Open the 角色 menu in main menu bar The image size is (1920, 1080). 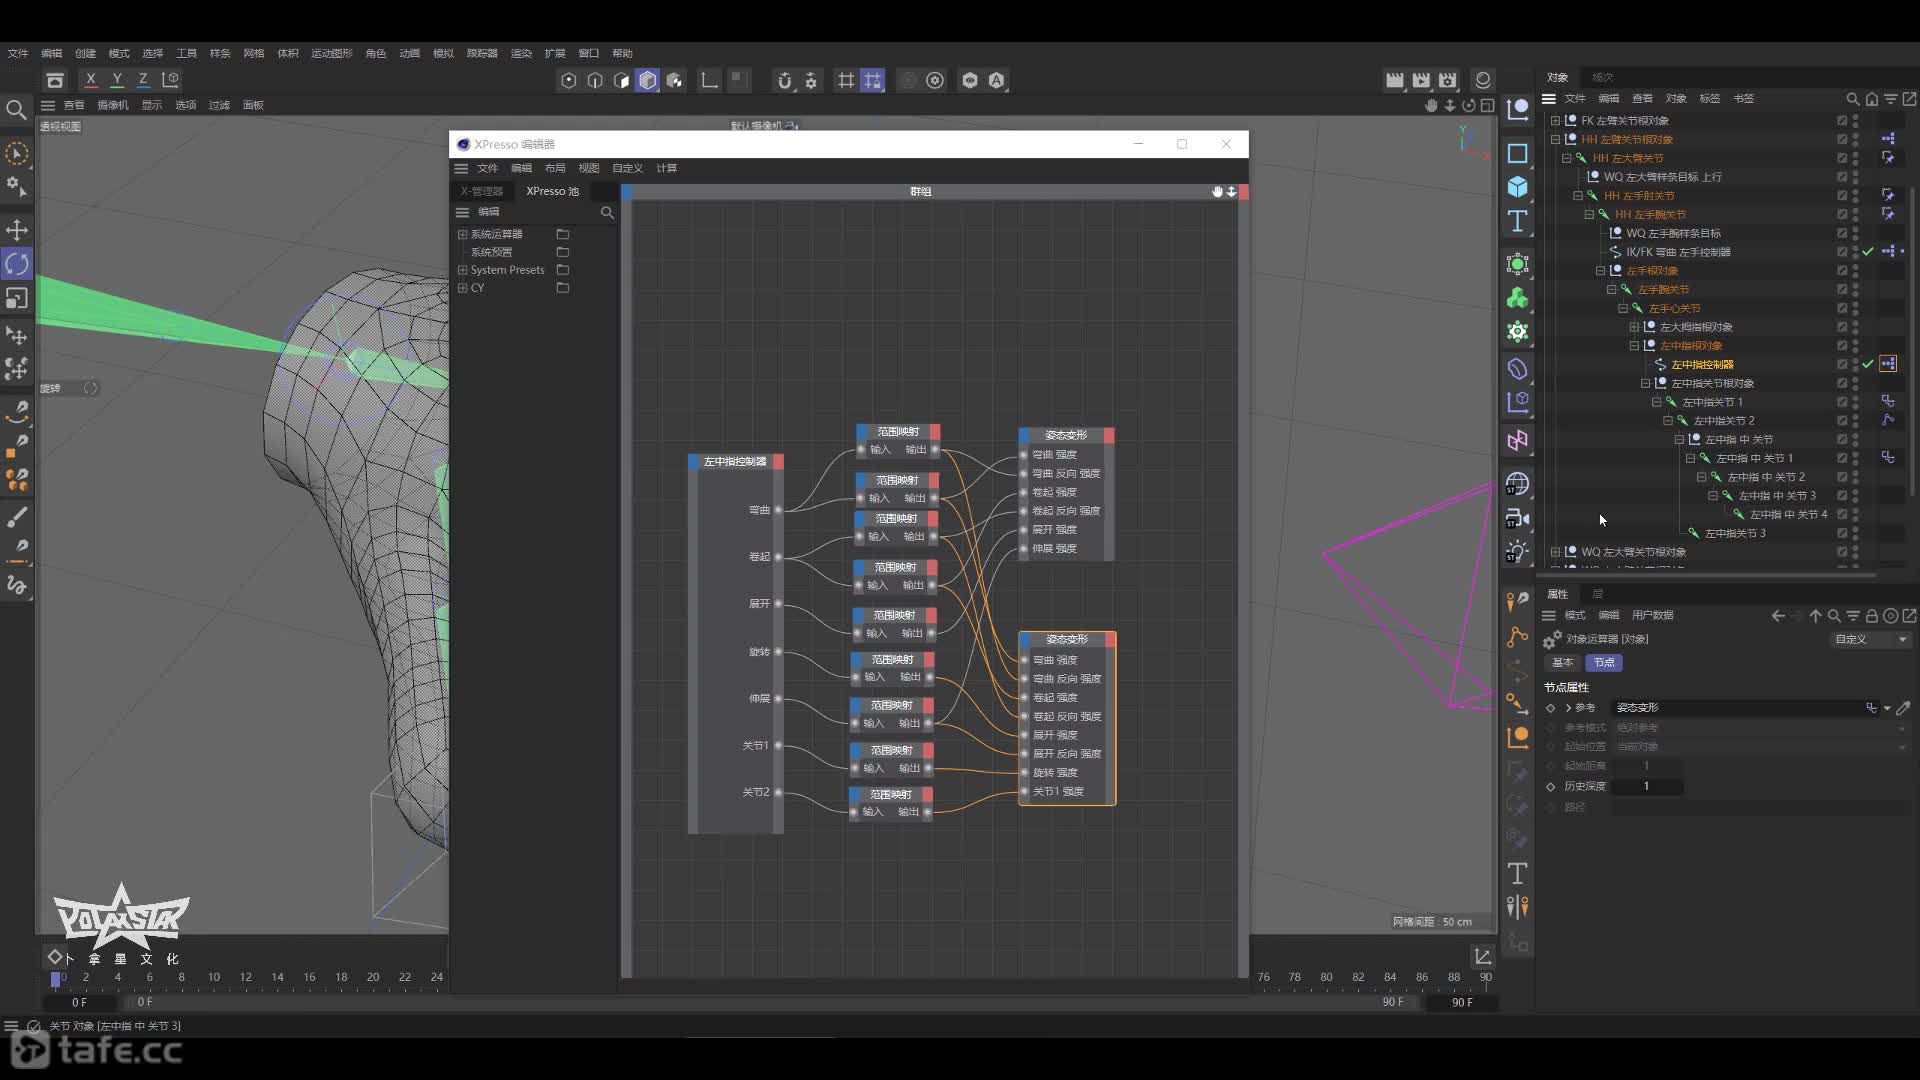click(x=376, y=53)
